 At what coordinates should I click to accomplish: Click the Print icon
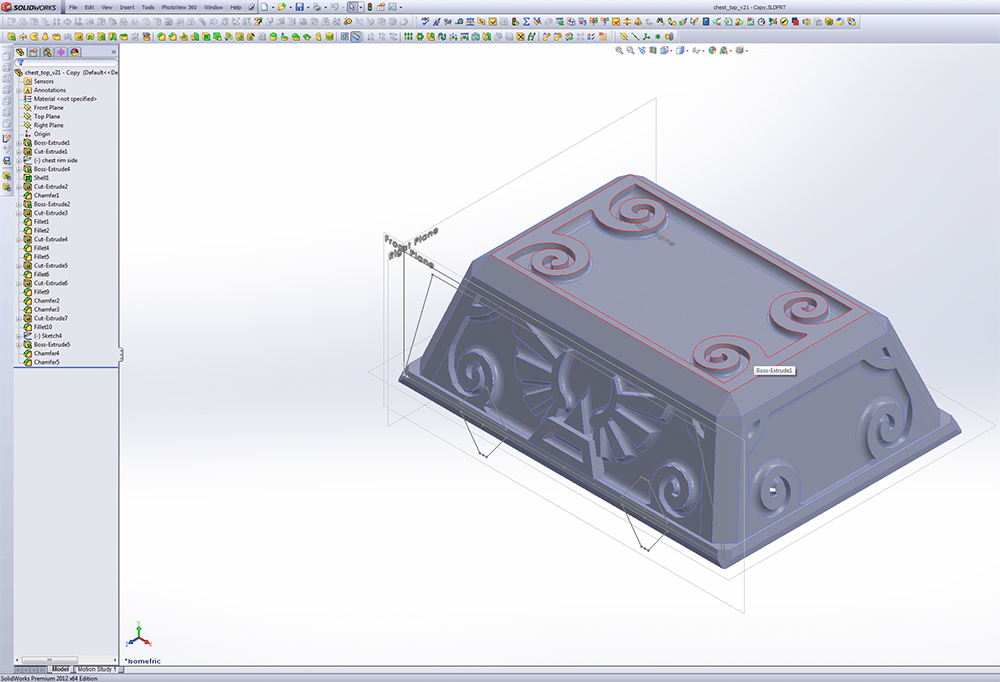point(317,7)
